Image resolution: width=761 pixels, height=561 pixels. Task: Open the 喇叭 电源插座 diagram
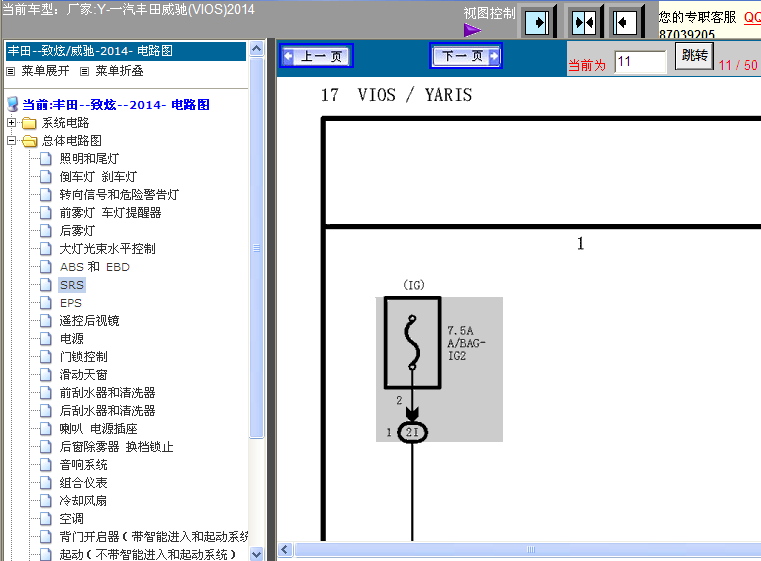click(99, 429)
